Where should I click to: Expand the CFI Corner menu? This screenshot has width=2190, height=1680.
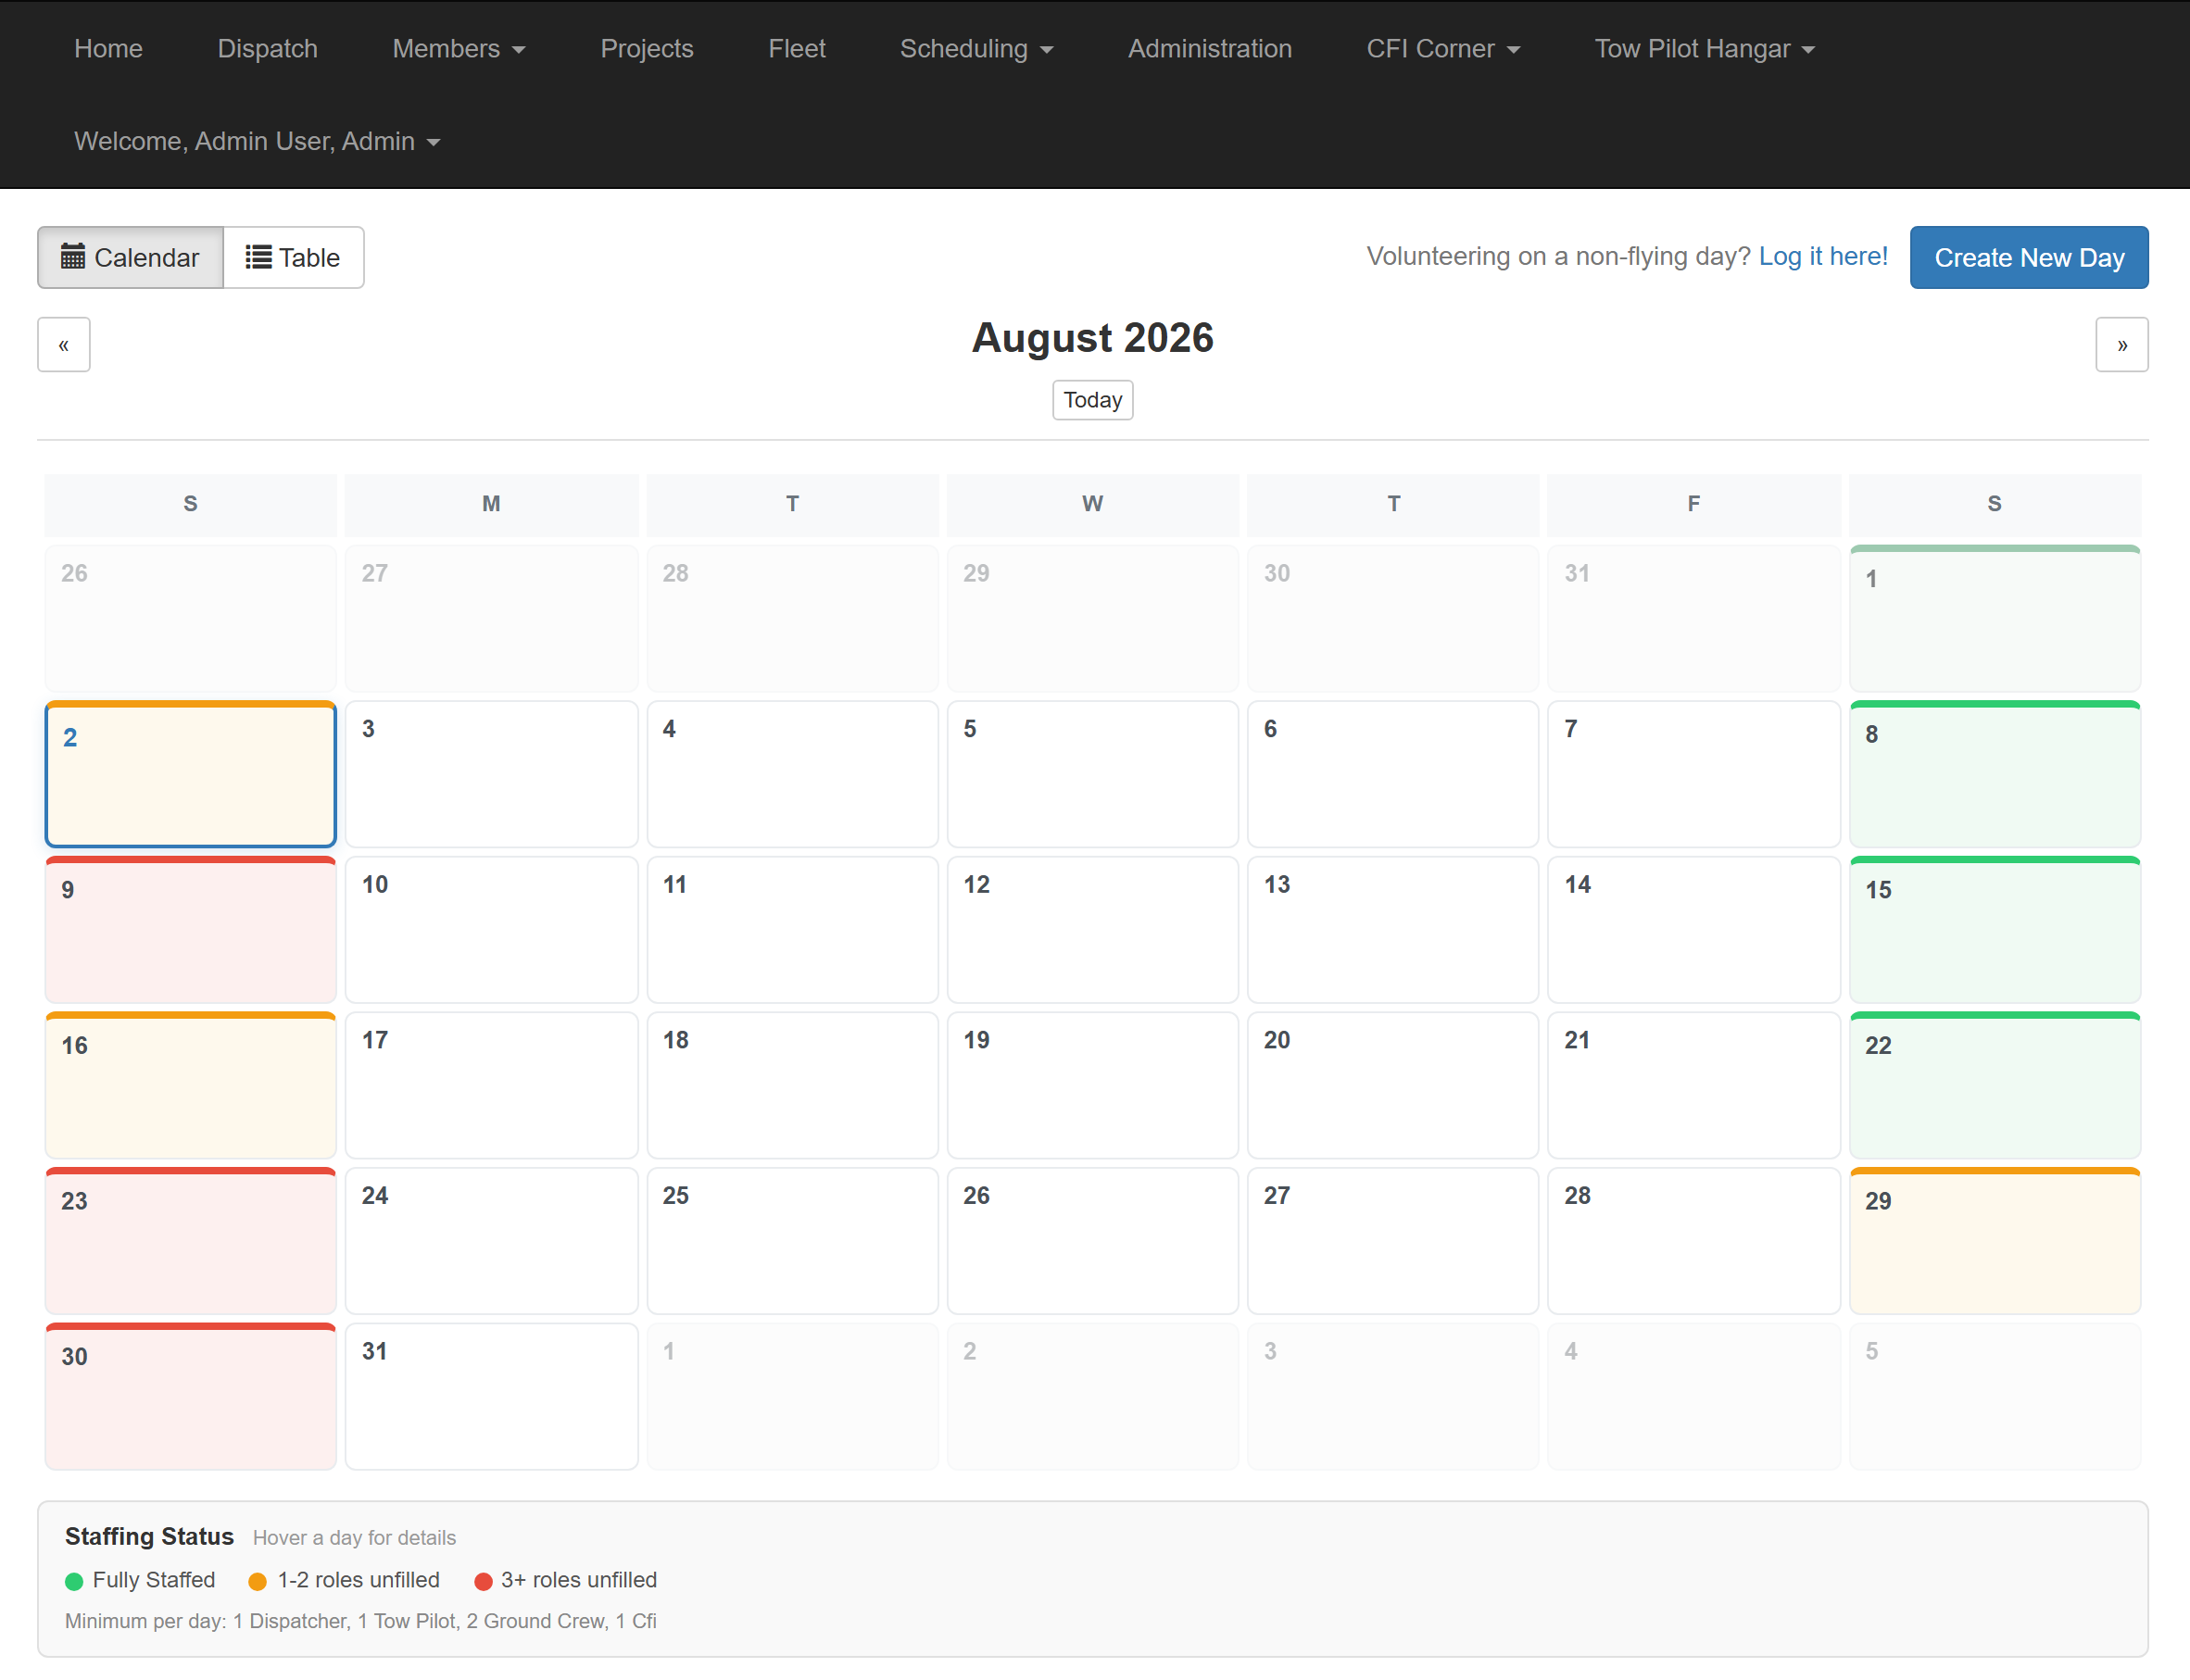click(x=1442, y=48)
